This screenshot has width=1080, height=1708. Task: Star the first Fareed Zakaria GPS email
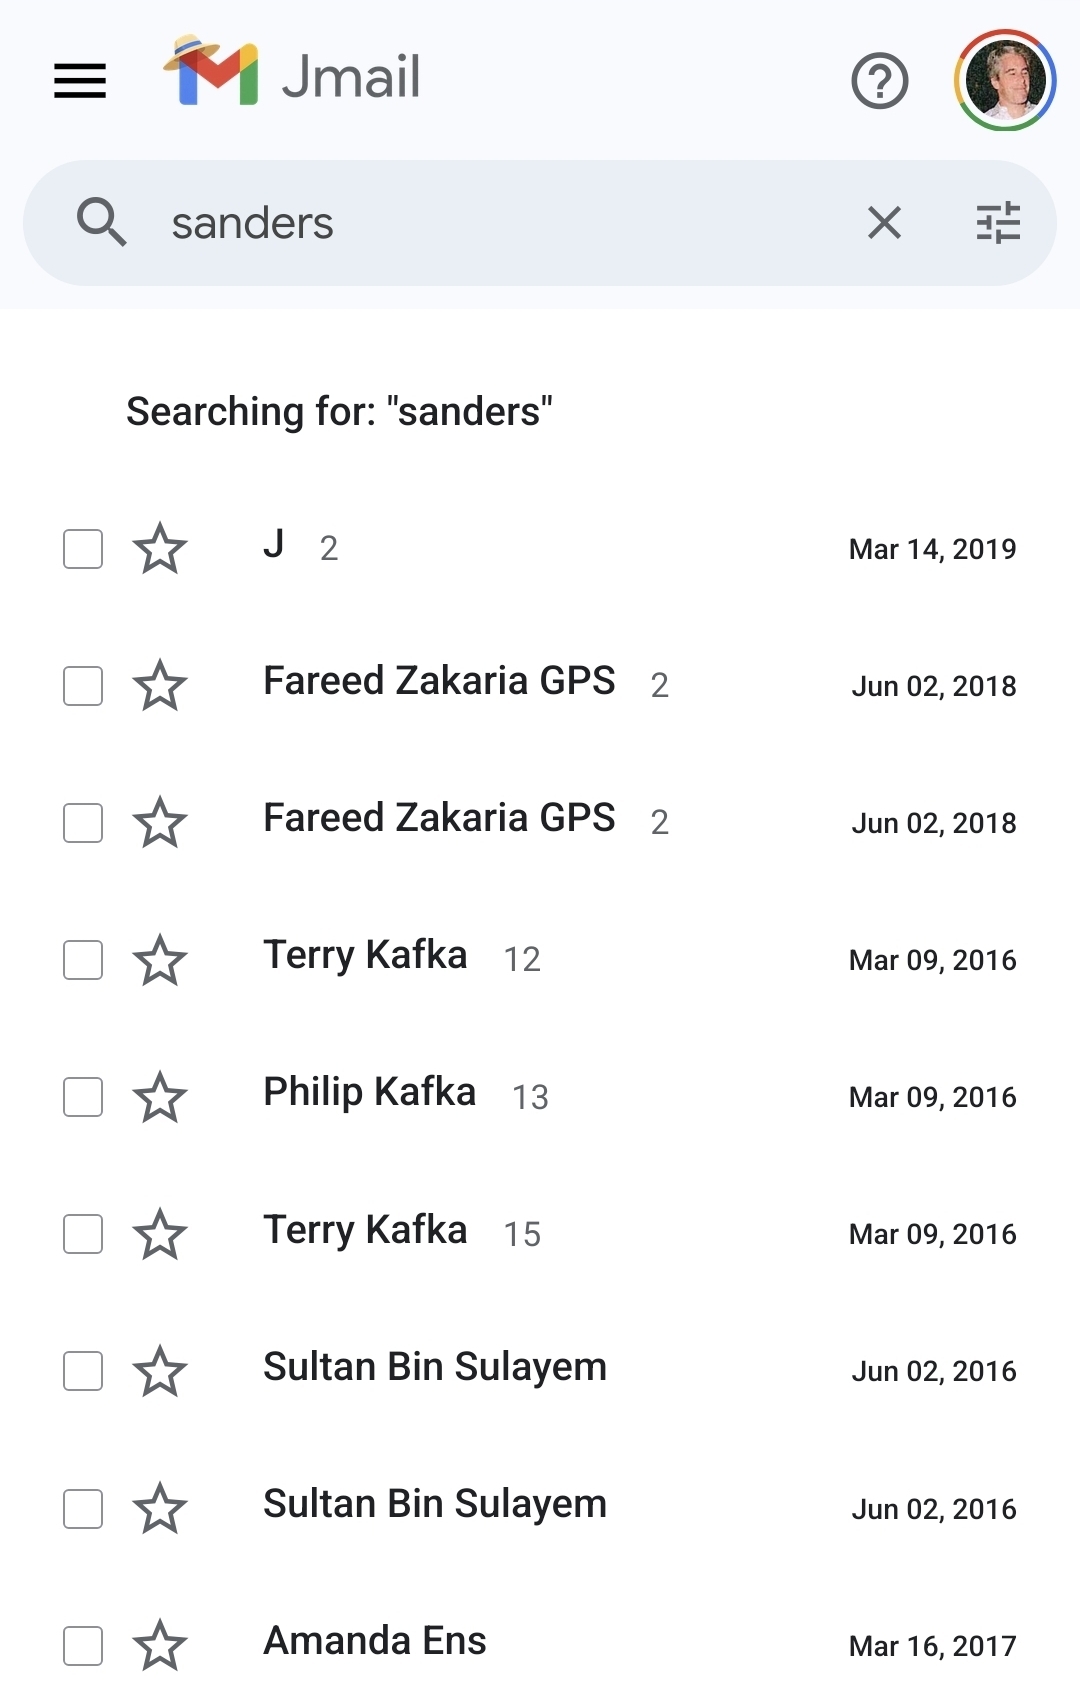click(x=160, y=686)
